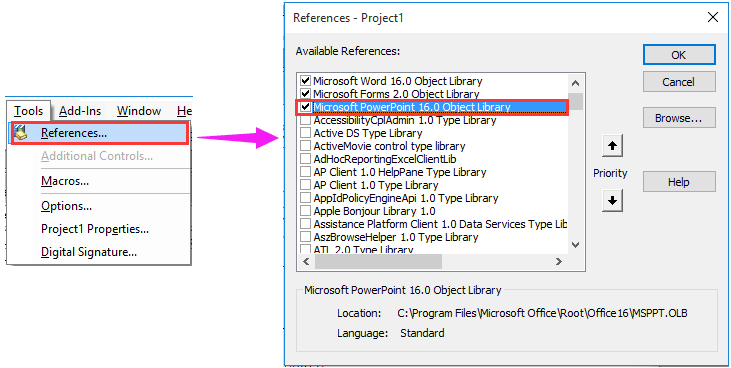The width and height of the screenshot is (731, 368).
Task: Select Microsoft Word 16.0 Object Library row text
Action: point(398,81)
